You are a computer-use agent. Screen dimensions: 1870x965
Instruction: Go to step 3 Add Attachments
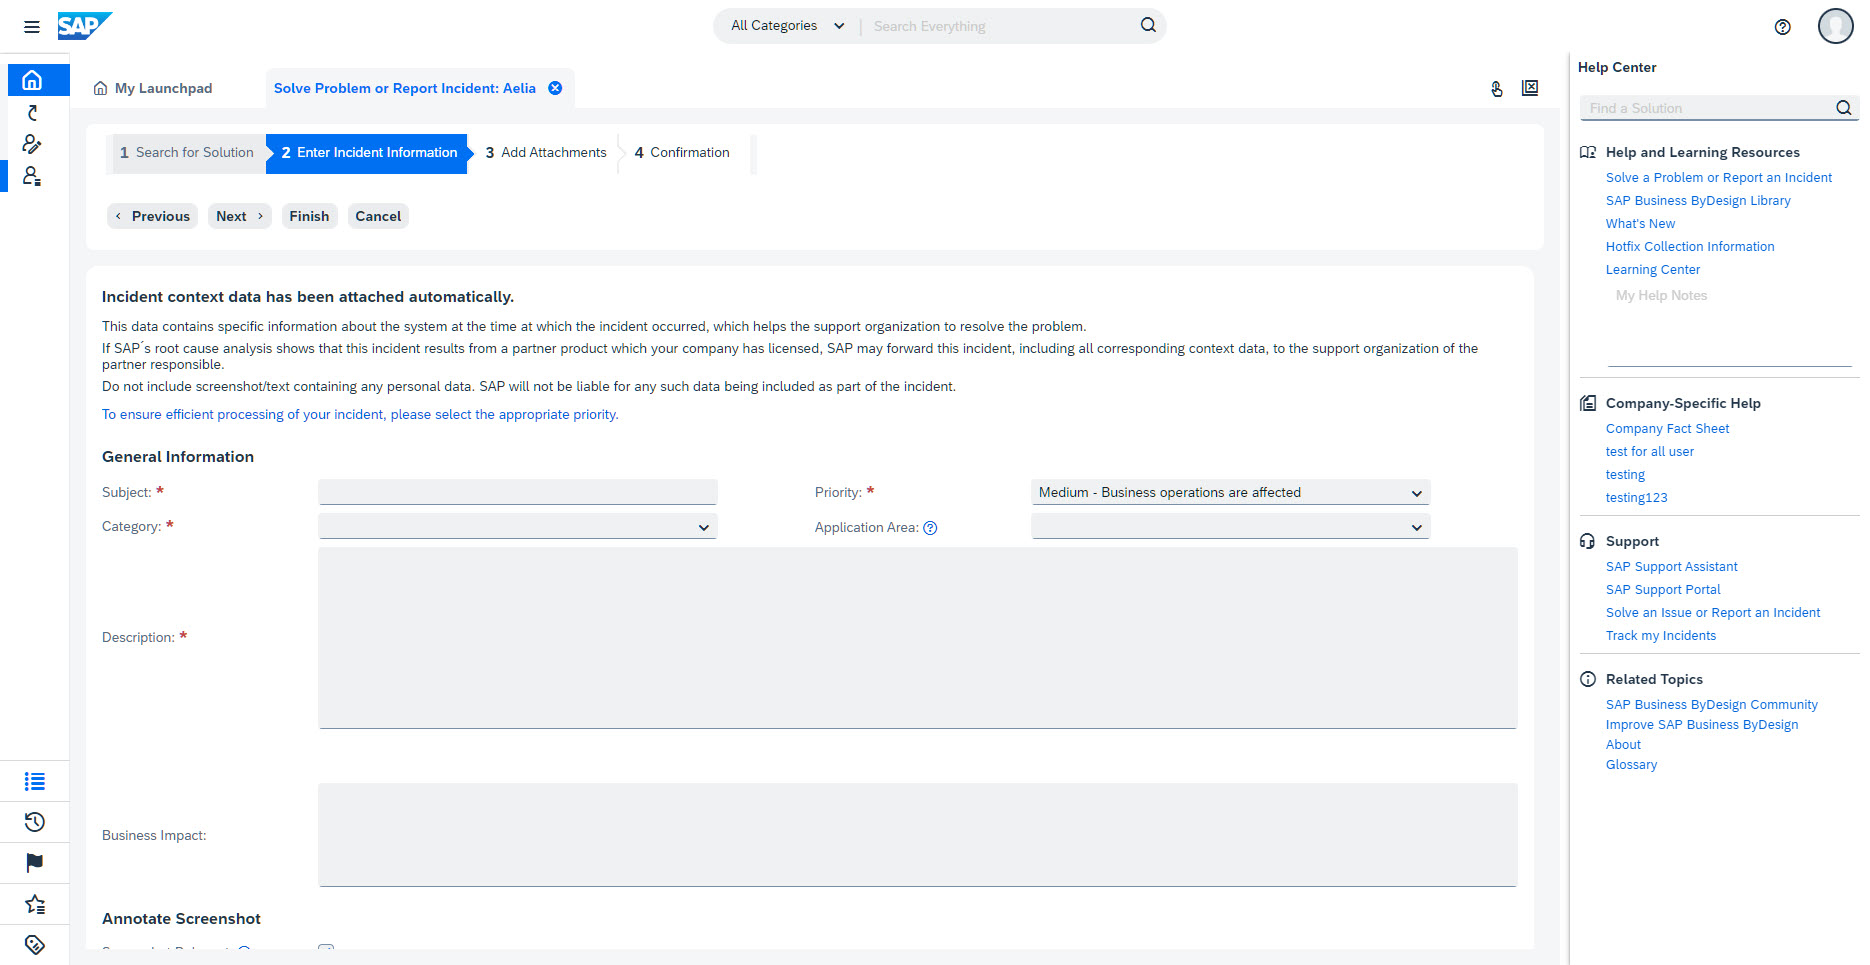546,153
